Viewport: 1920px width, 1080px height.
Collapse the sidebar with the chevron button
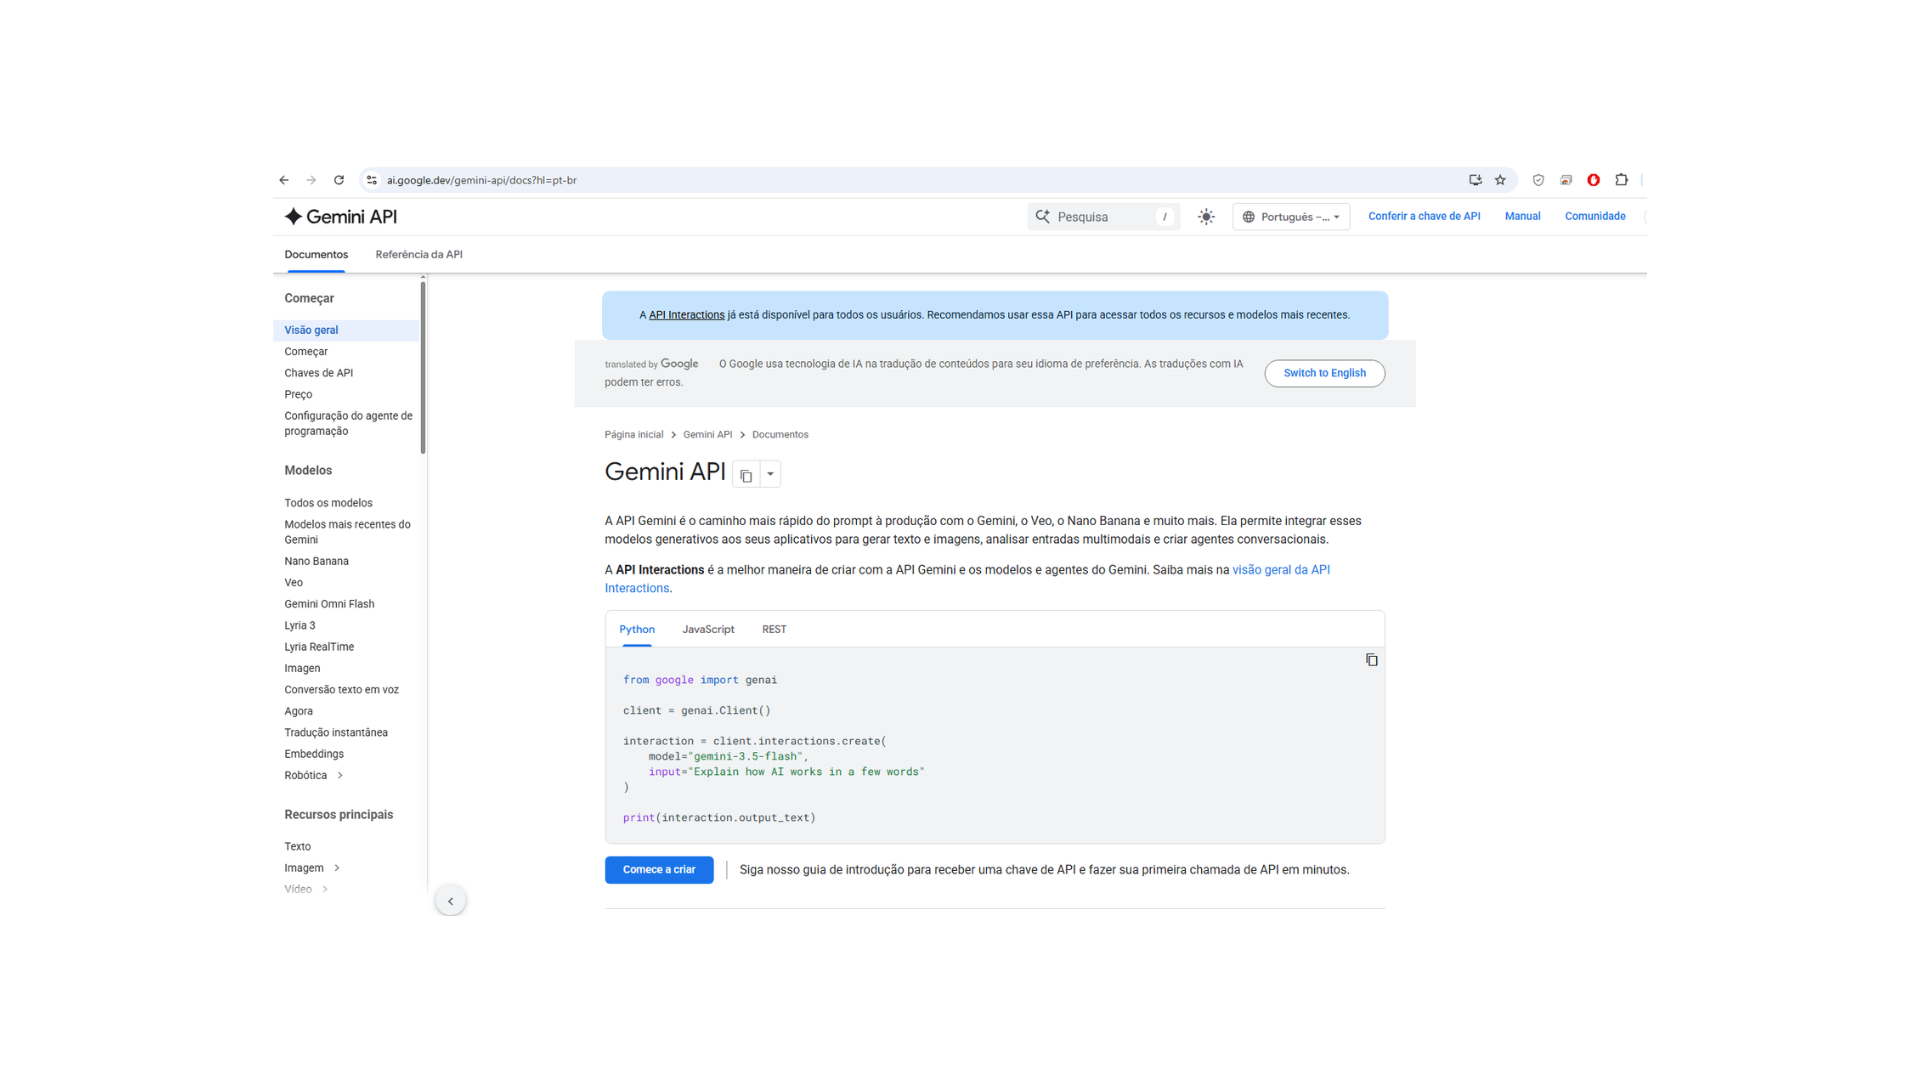coord(451,901)
